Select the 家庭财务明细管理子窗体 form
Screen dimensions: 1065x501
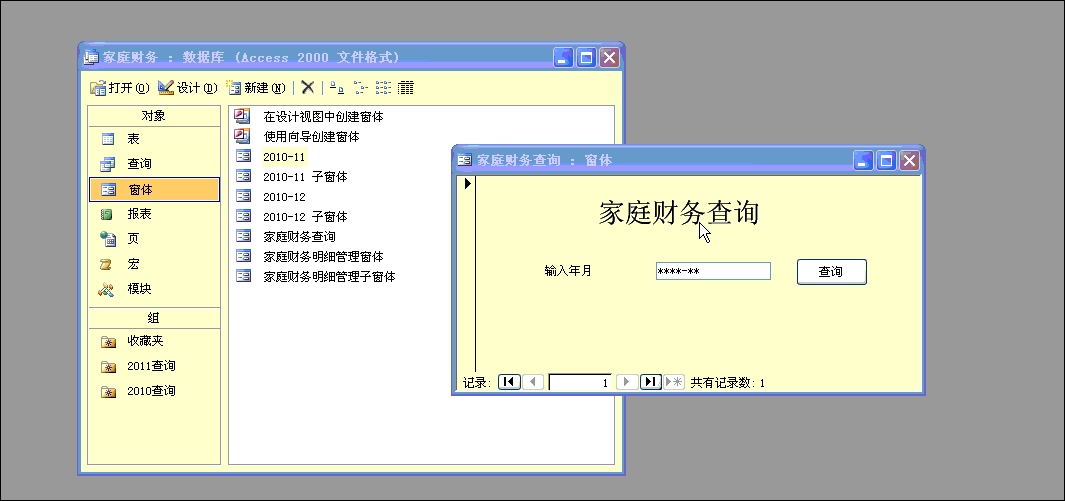[329, 277]
